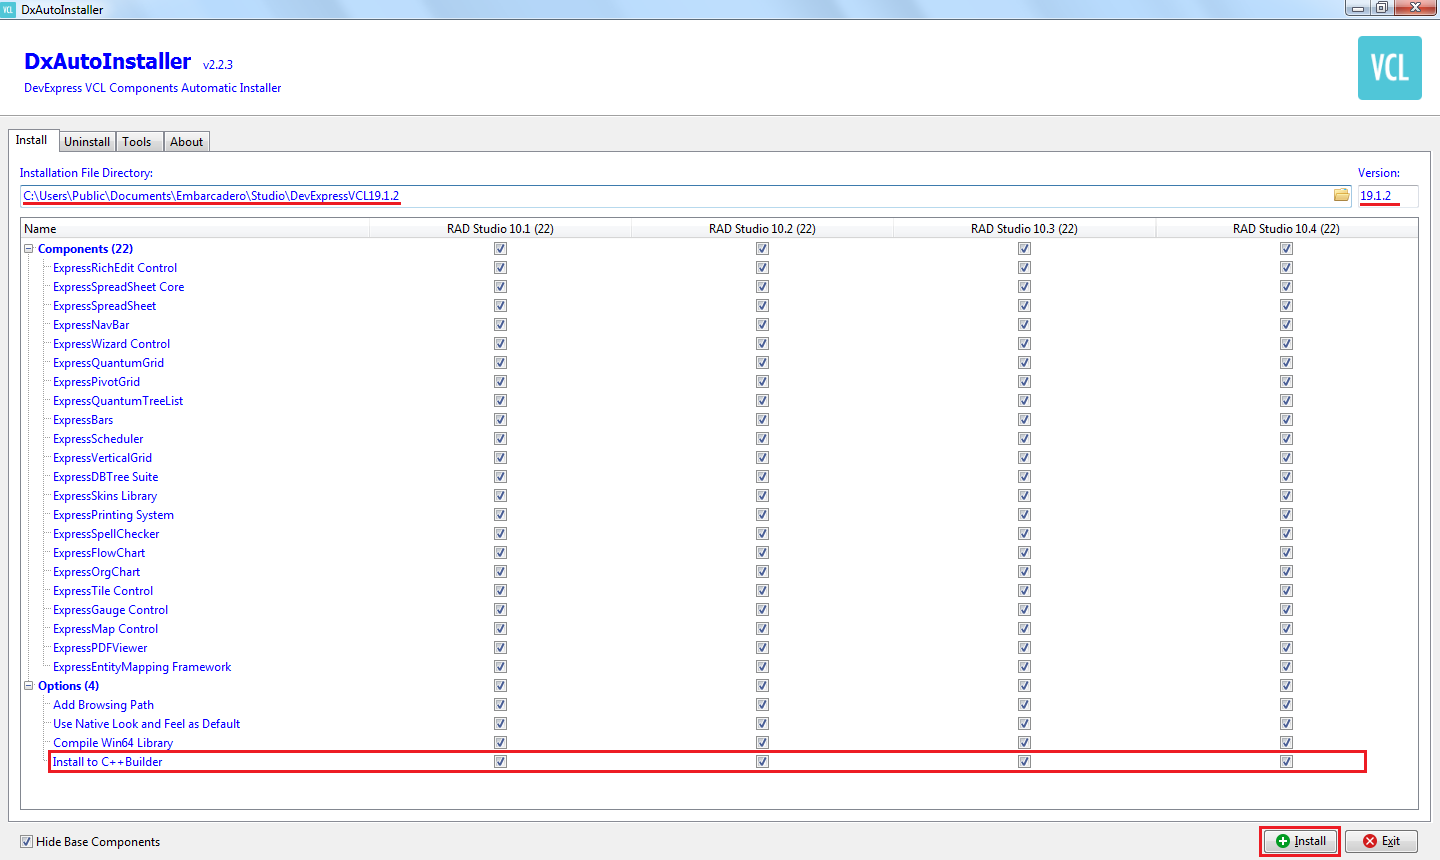Uncheck Add Browsing Path for RAD Studio 10.3
Image resolution: width=1440 pixels, height=860 pixels.
(x=1024, y=705)
